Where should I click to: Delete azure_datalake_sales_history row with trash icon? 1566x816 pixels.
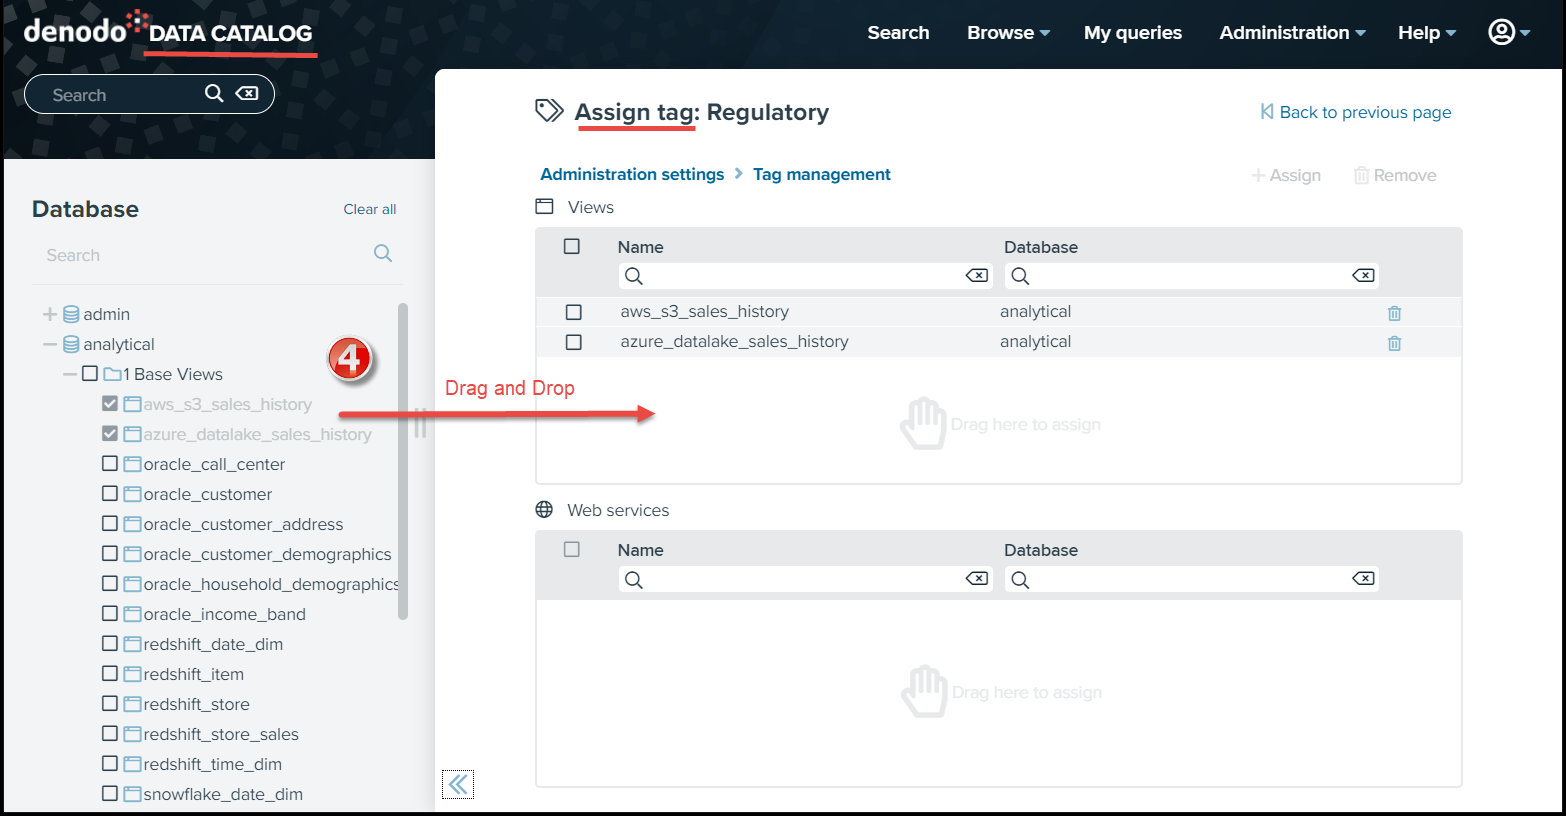point(1394,343)
